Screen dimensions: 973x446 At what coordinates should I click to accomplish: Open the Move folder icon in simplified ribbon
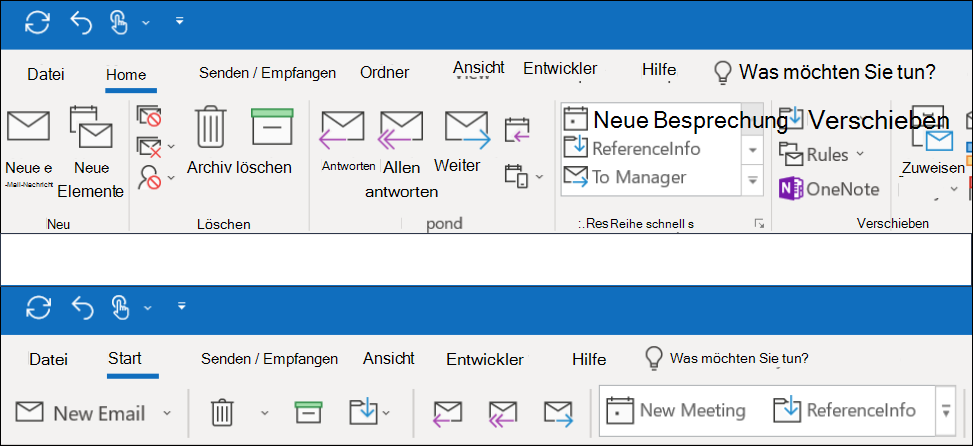[364, 413]
